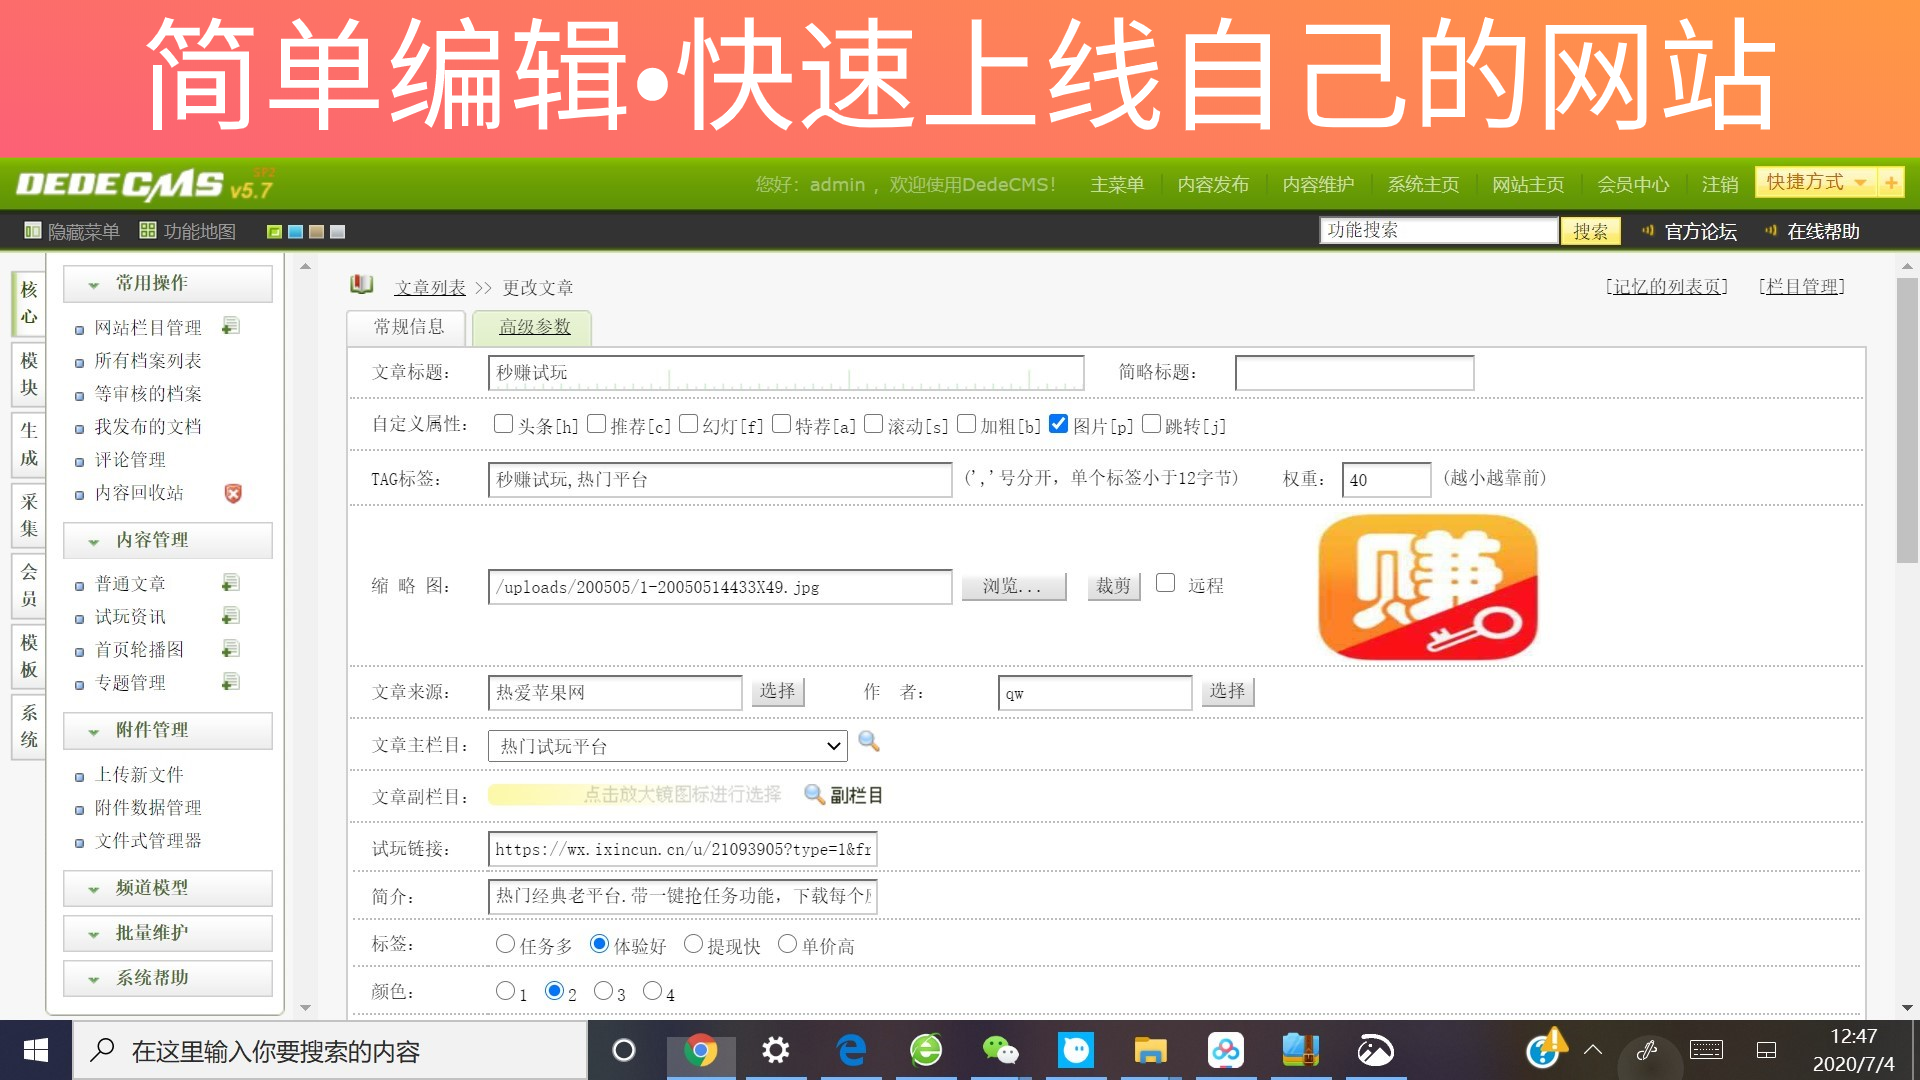
Task: Select the gray theme color square
Action: 337,232
